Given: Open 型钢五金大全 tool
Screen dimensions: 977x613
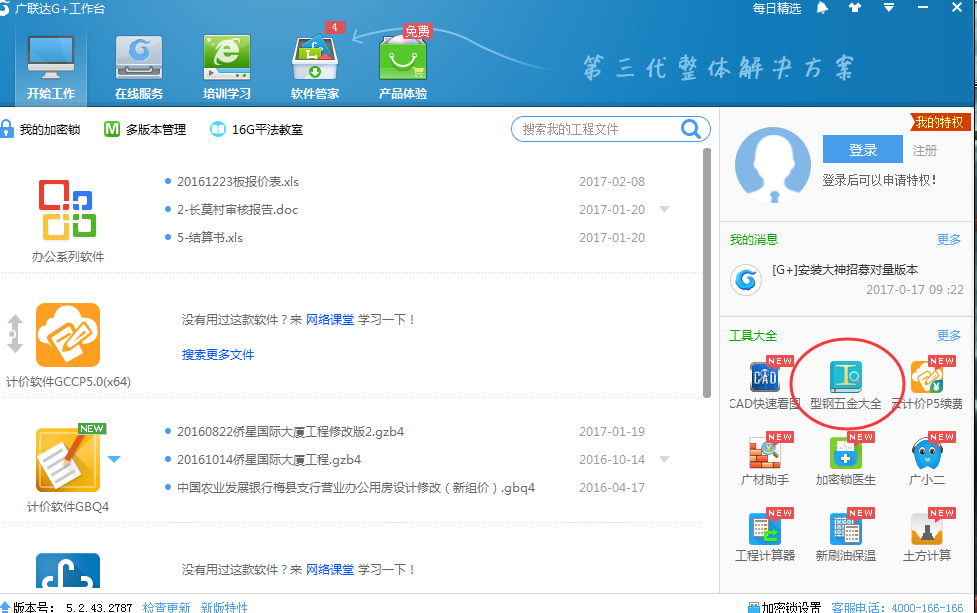Looking at the screenshot, I should point(846,384).
